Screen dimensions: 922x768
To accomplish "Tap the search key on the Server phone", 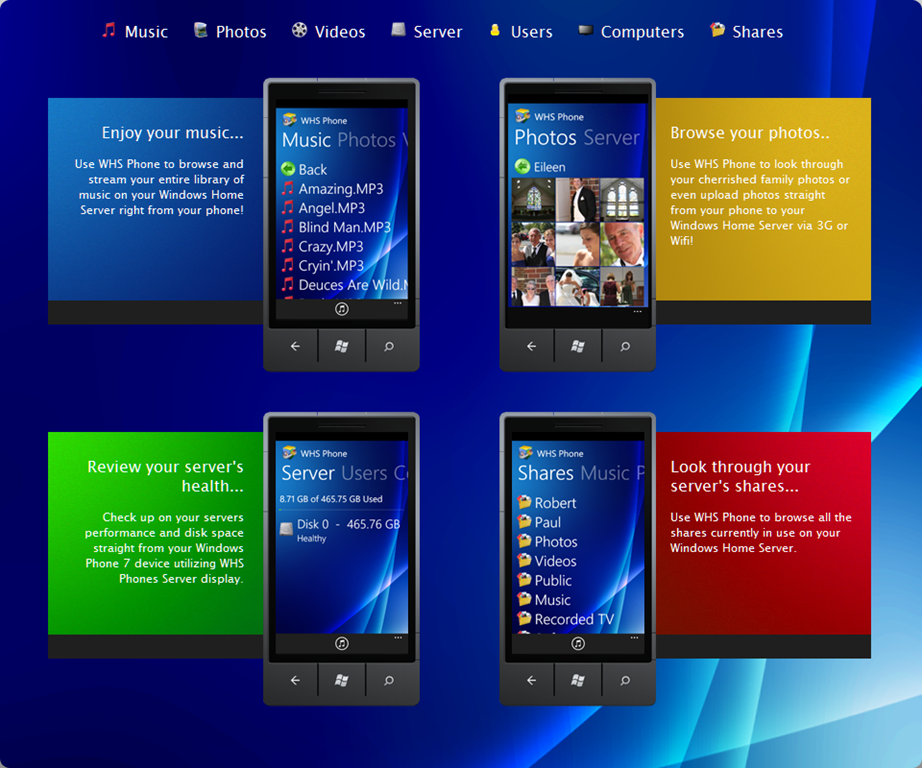I will [389, 680].
